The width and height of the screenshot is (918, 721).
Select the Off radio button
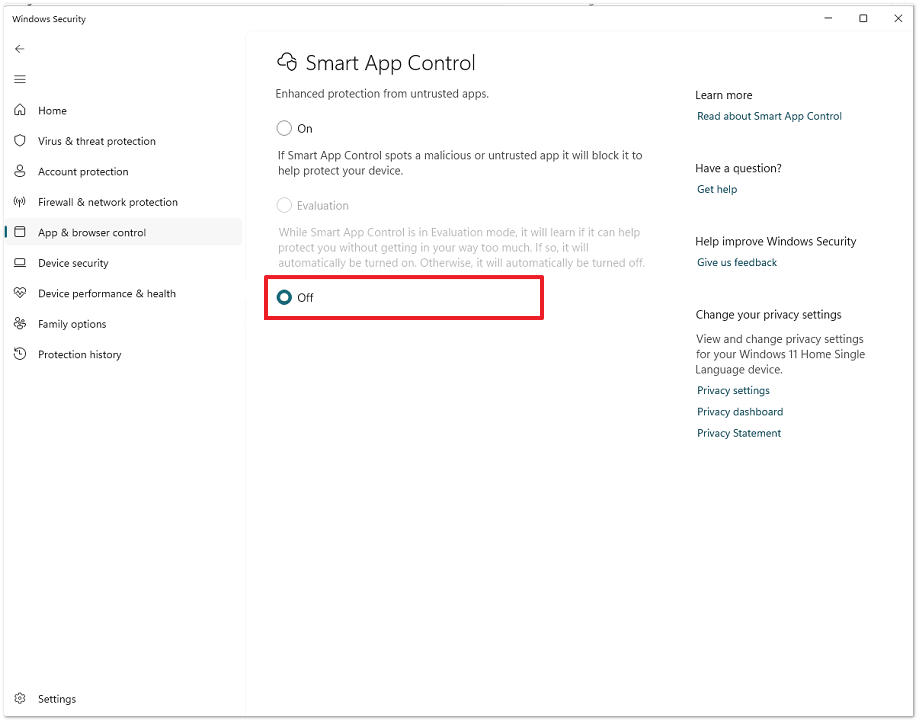pyautogui.click(x=285, y=297)
